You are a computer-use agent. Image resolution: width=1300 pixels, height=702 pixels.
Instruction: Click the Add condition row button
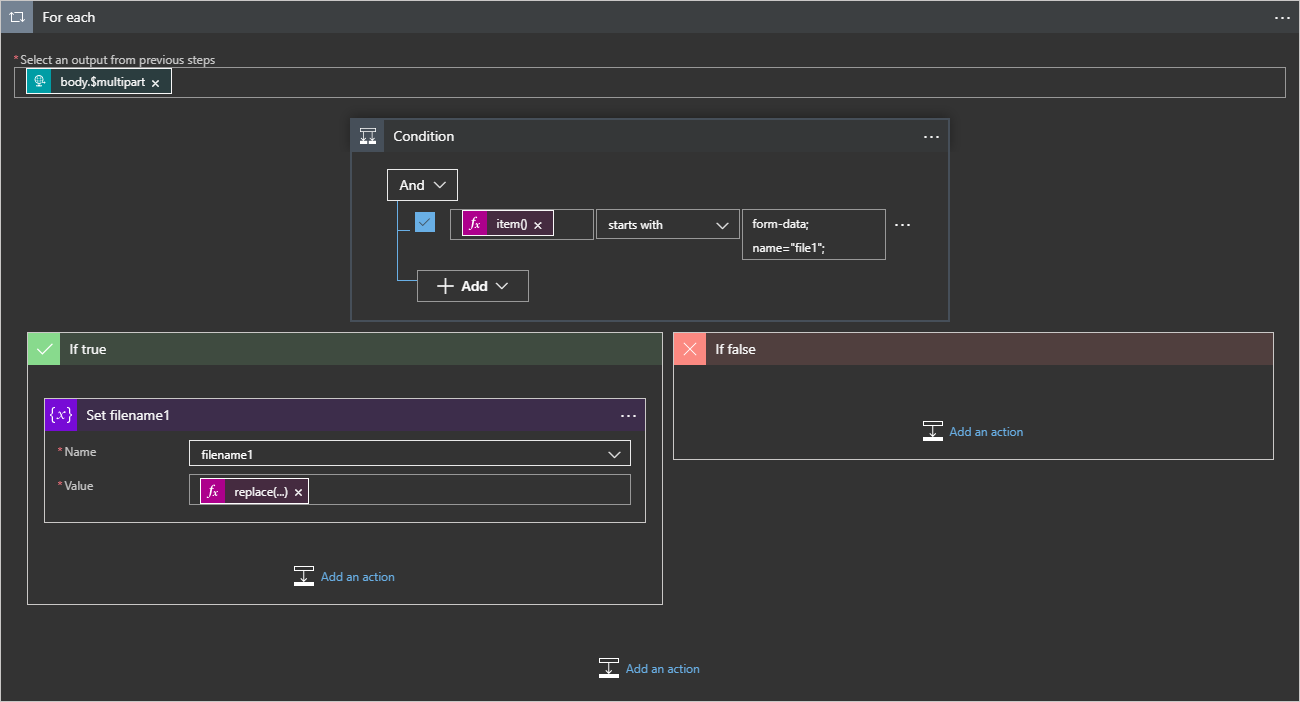[x=473, y=286]
